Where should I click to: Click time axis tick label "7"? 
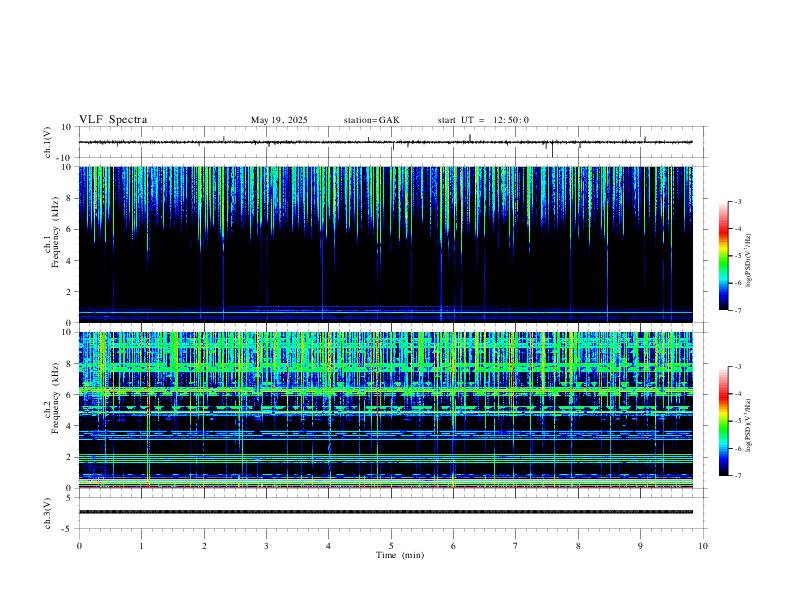tap(516, 546)
